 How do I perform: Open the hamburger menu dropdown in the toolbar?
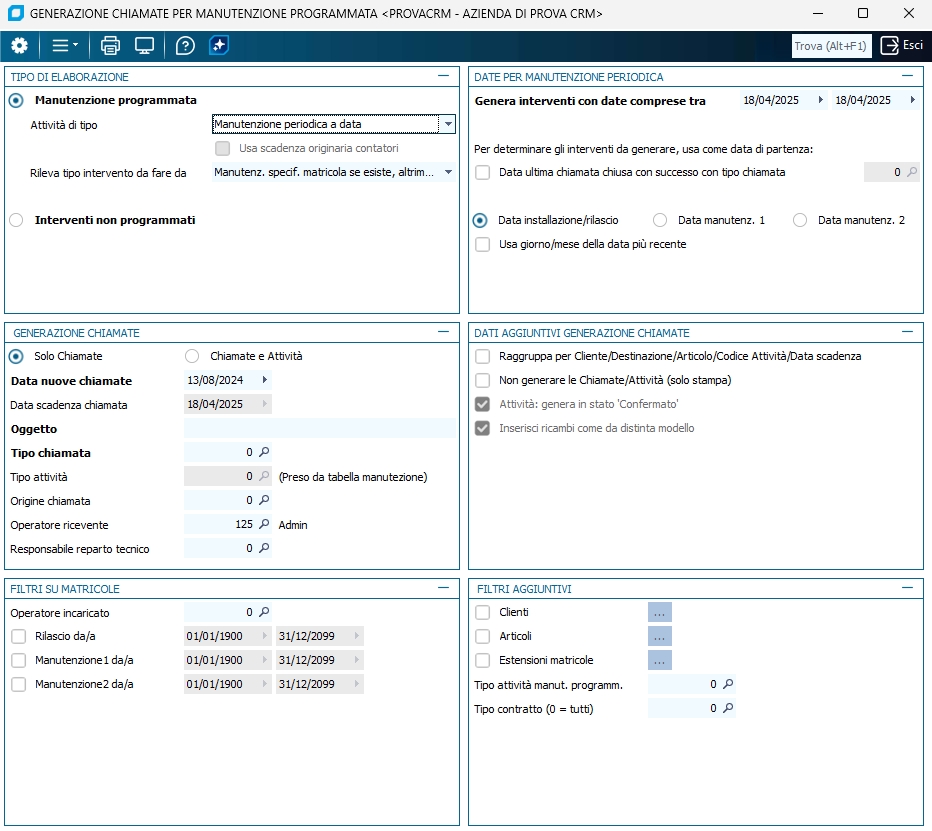[x=65, y=46]
